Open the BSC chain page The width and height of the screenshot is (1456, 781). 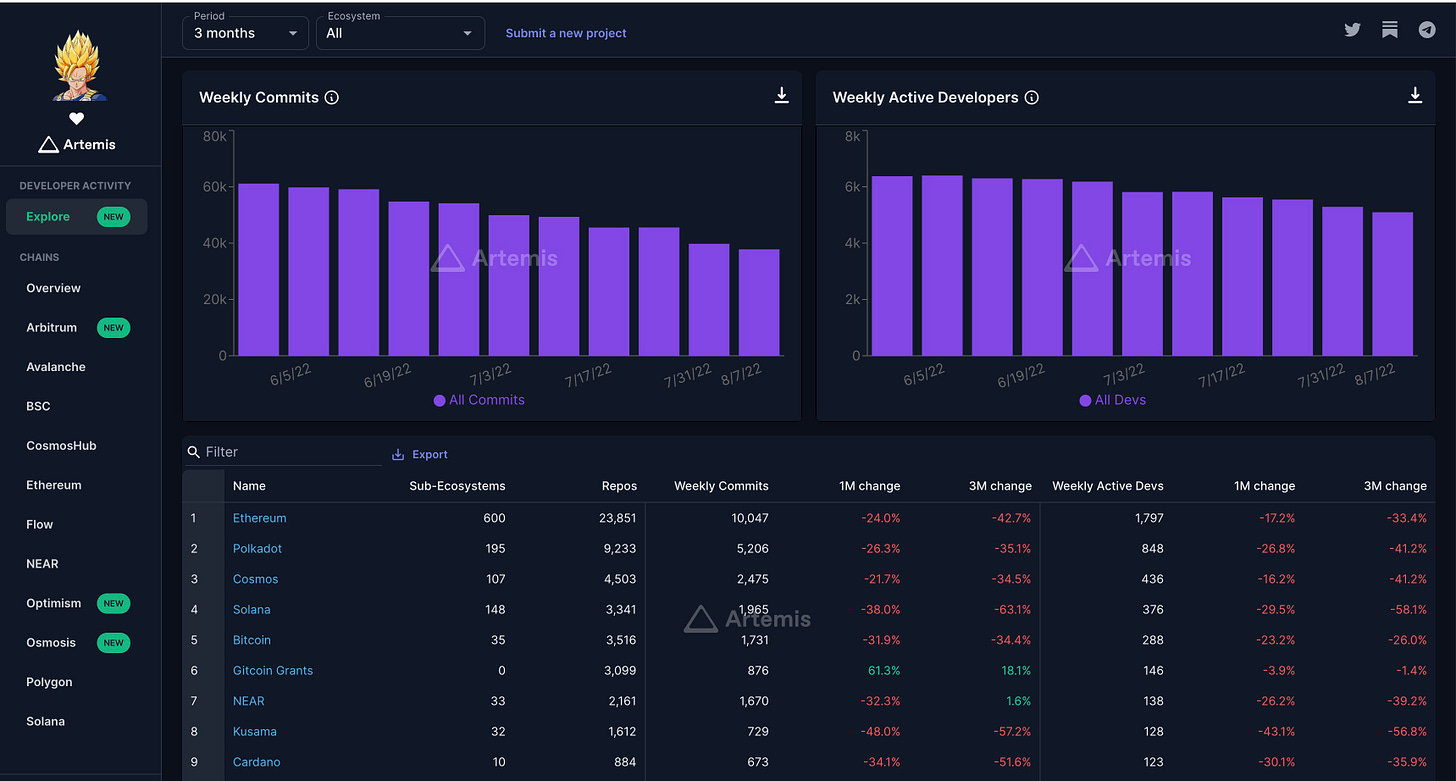coord(38,406)
